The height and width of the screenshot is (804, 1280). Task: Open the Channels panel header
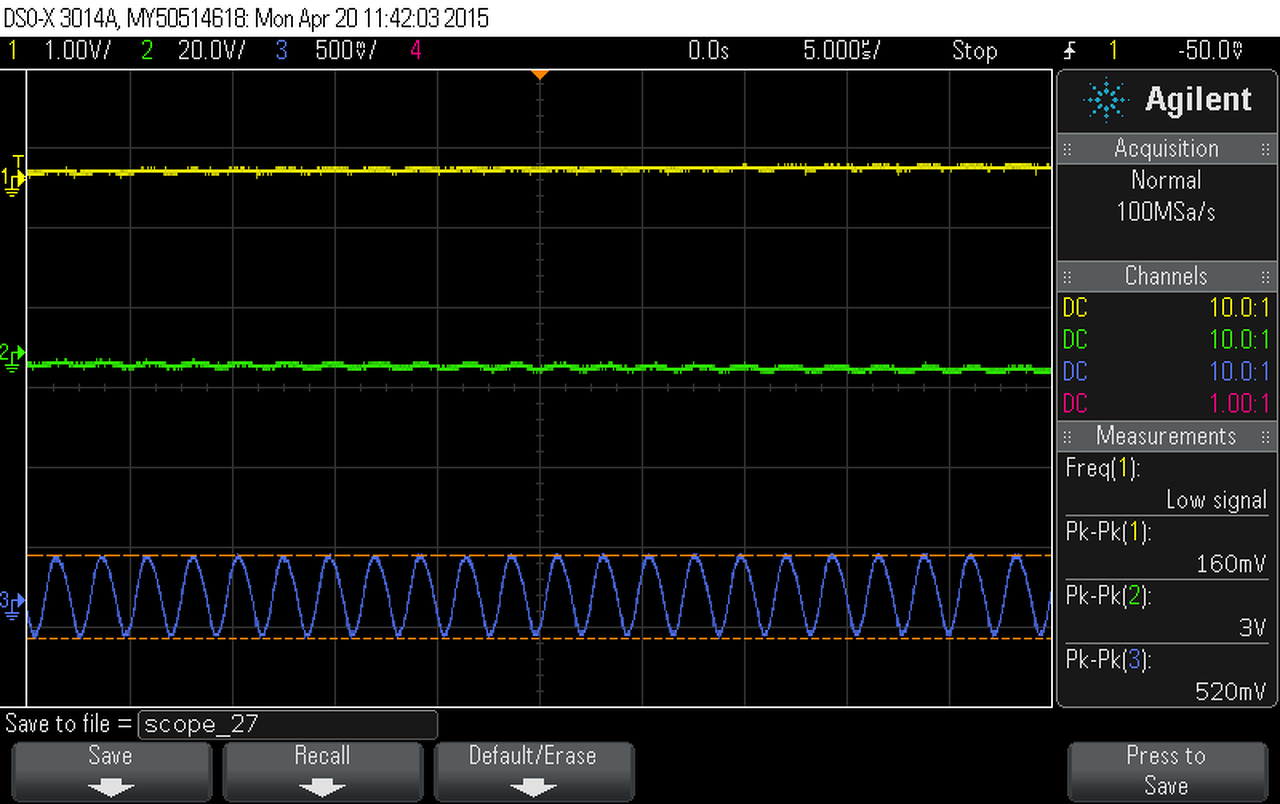(x=1166, y=276)
